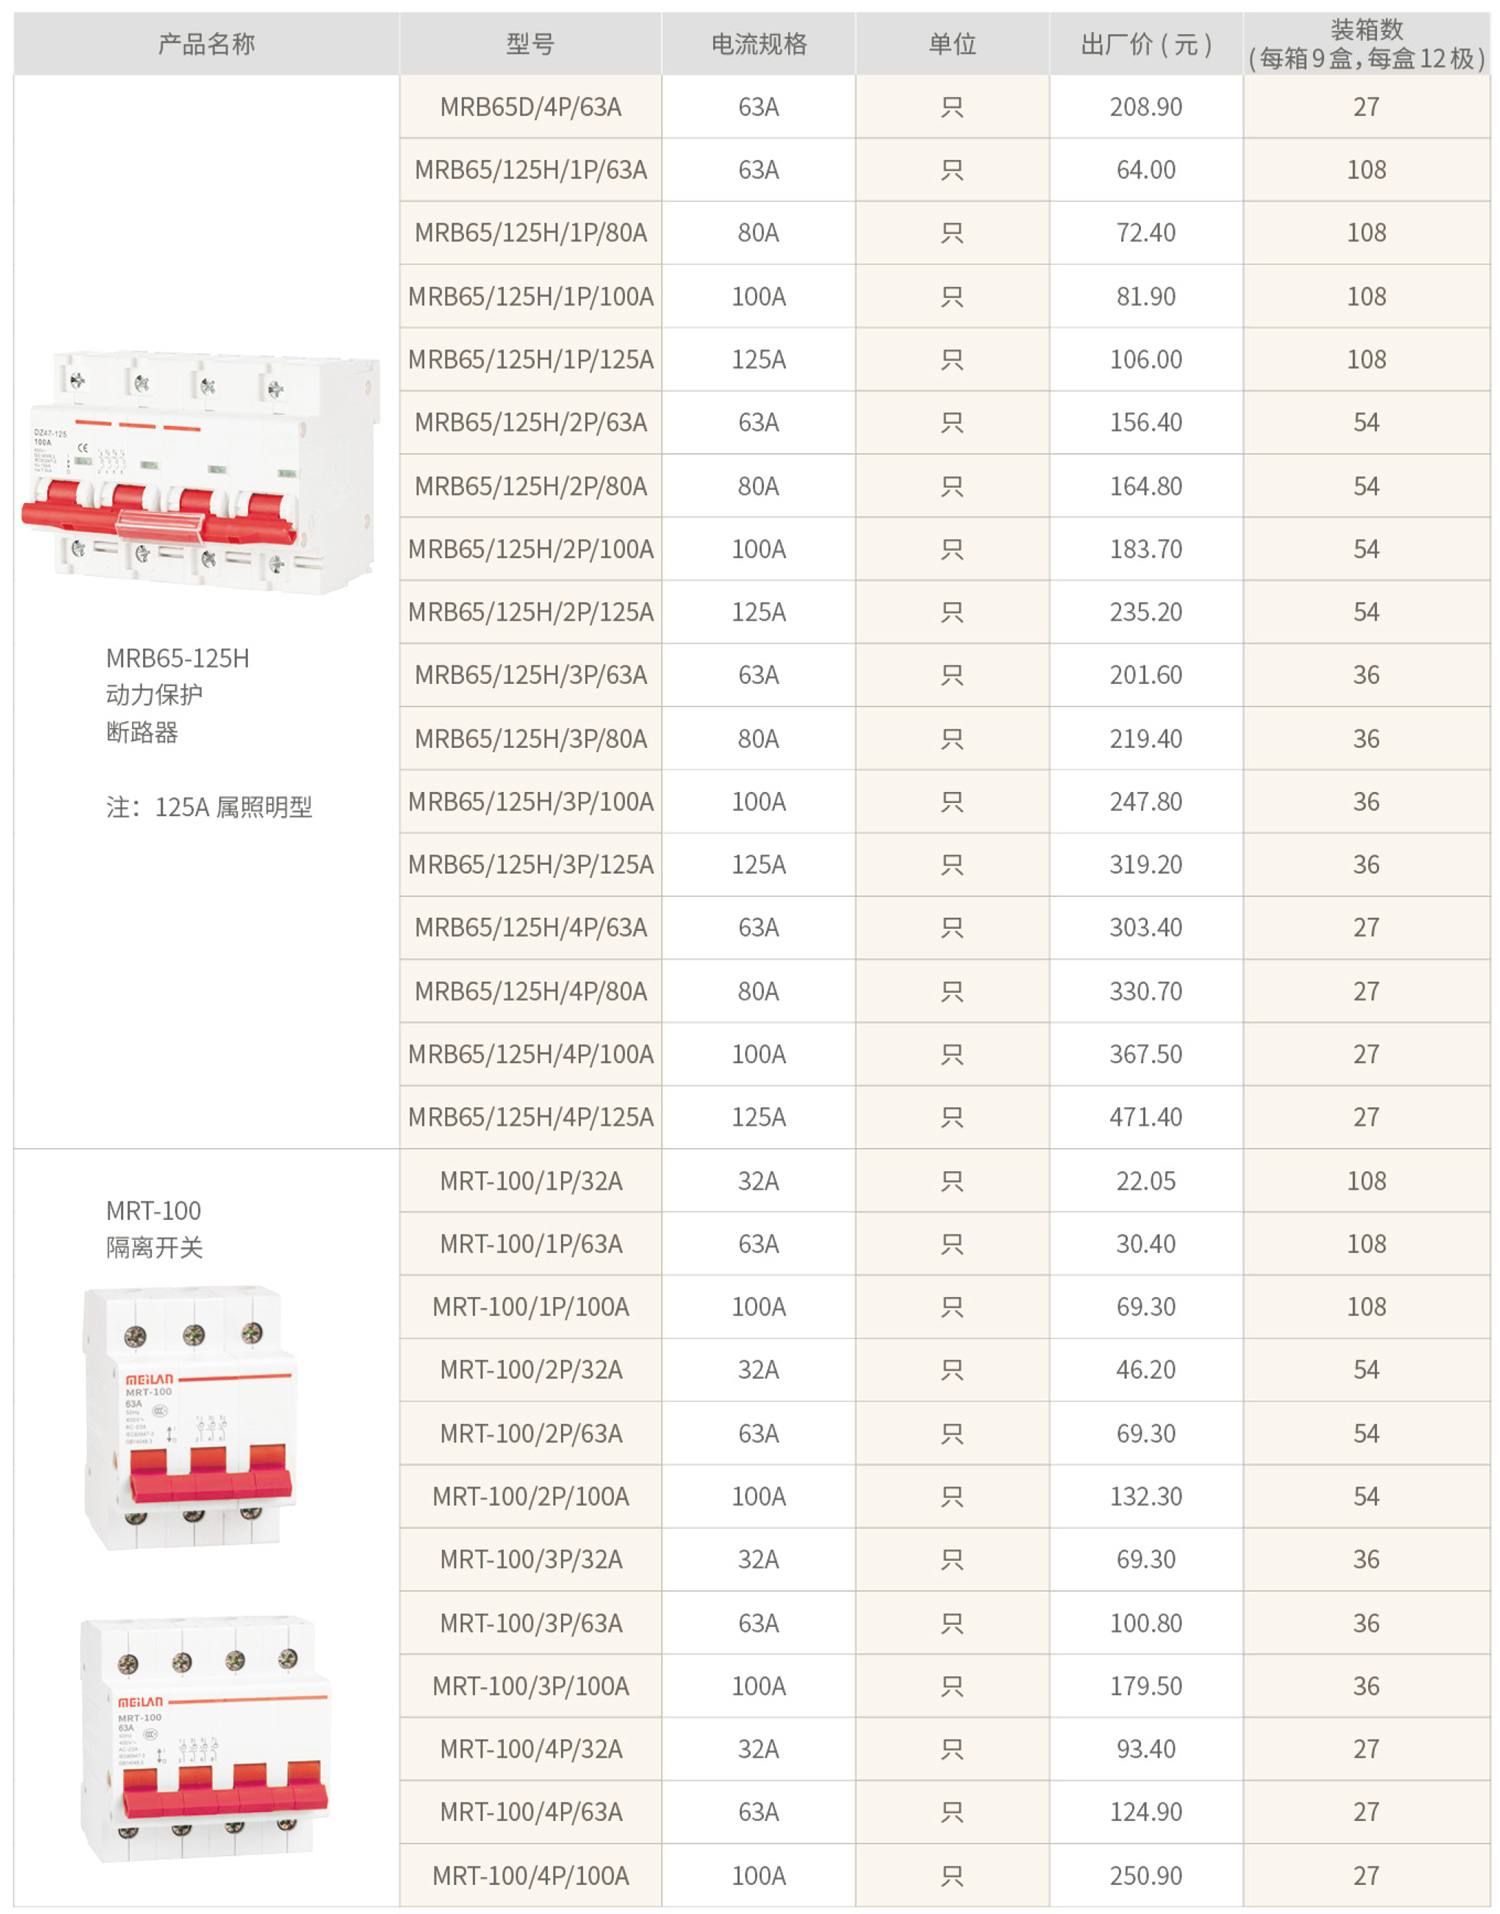
Task: Click the price 72.40
Action: coord(1146,233)
